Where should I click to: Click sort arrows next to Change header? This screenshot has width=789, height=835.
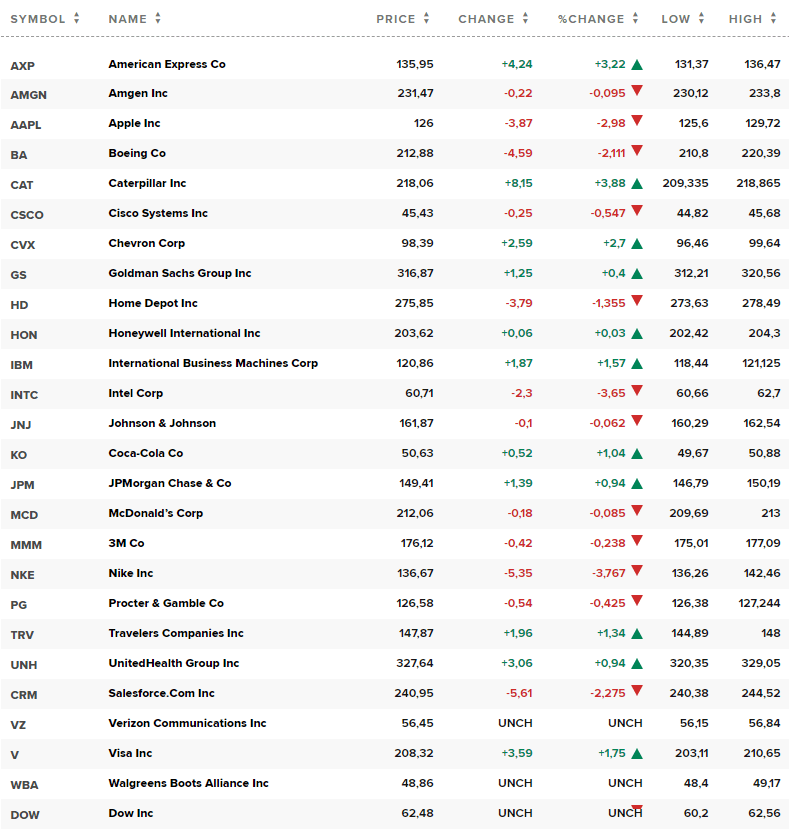(525, 19)
